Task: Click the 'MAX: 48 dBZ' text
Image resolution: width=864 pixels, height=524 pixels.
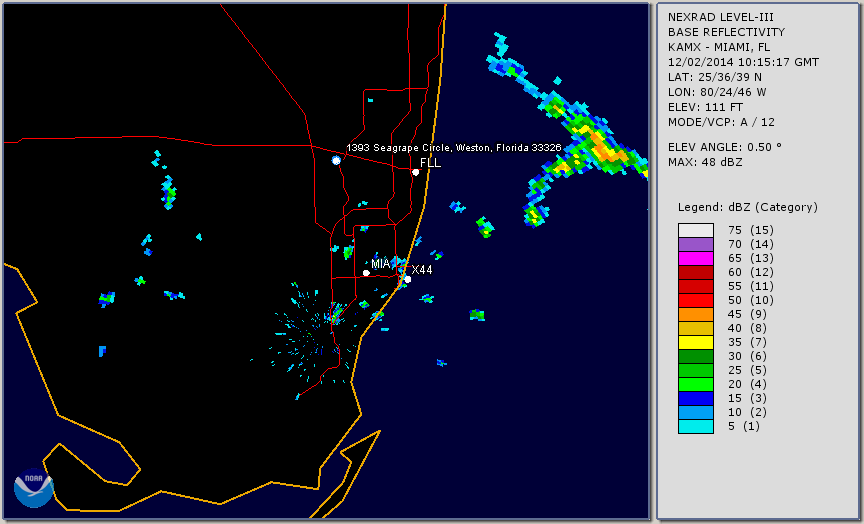Action: tap(705, 162)
